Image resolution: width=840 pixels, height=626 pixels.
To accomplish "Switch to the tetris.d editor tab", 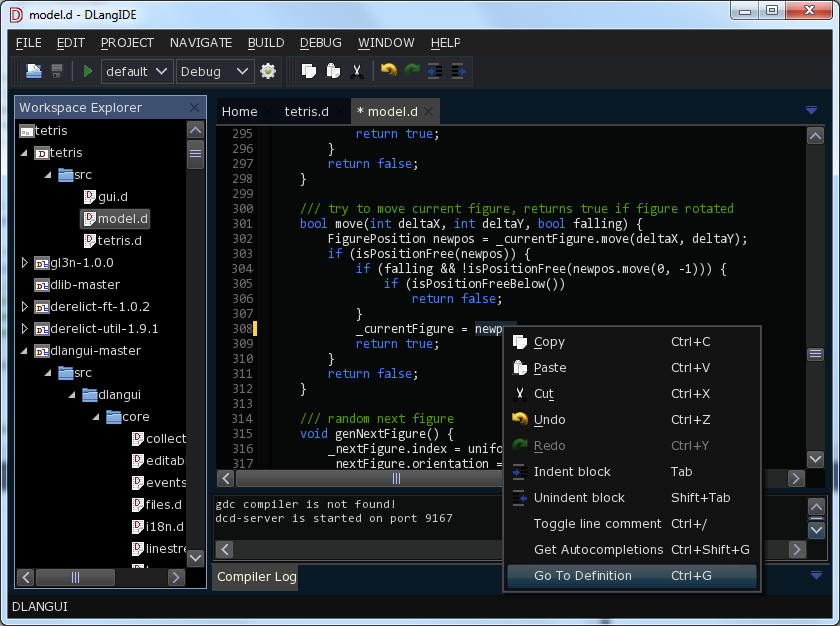I will click(x=305, y=111).
